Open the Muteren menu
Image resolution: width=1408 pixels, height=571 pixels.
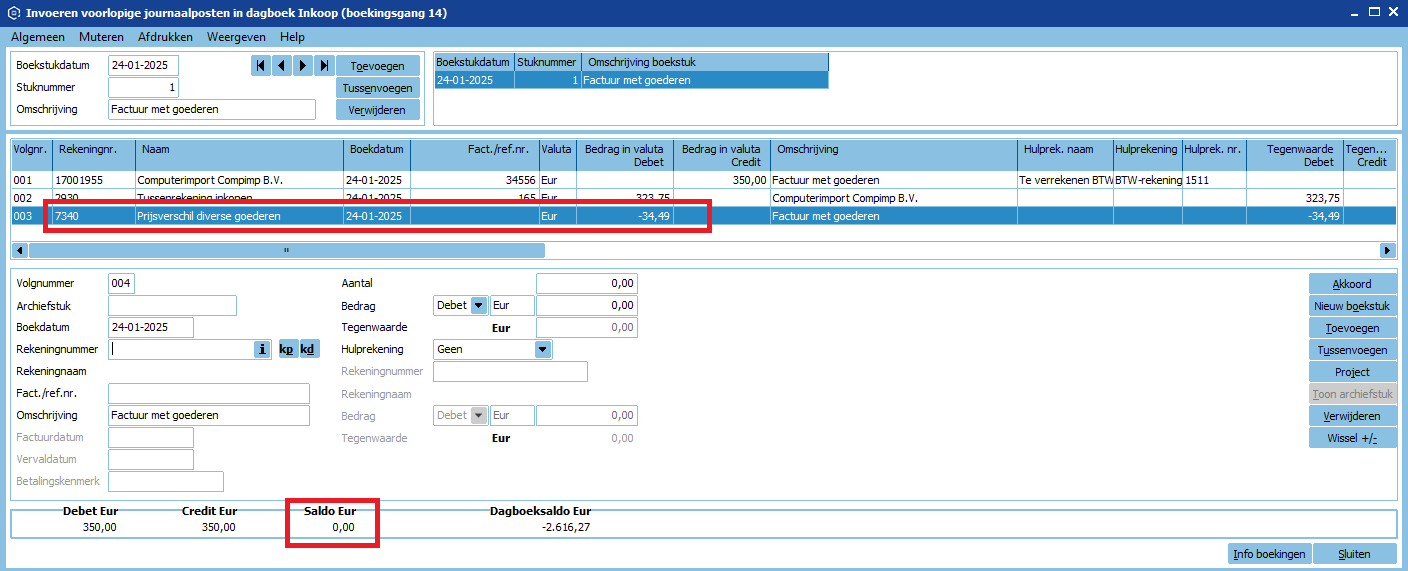click(x=101, y=37)
